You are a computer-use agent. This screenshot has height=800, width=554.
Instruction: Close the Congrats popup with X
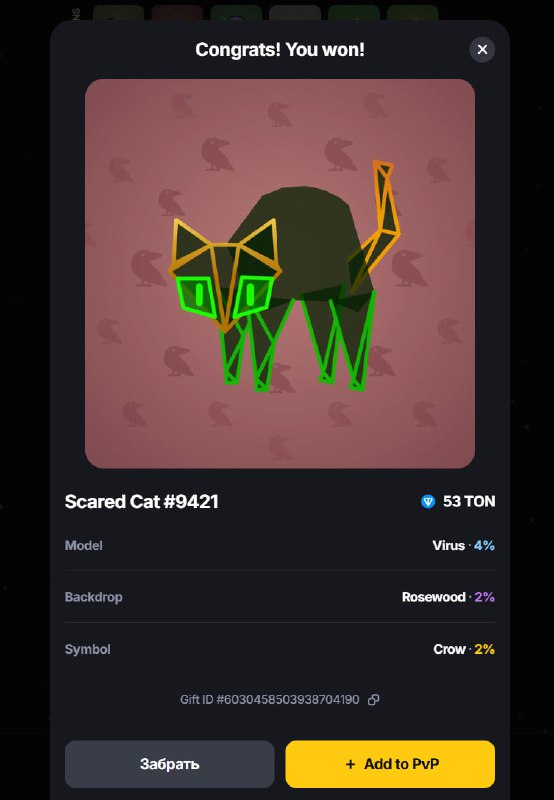pos(482,49)
